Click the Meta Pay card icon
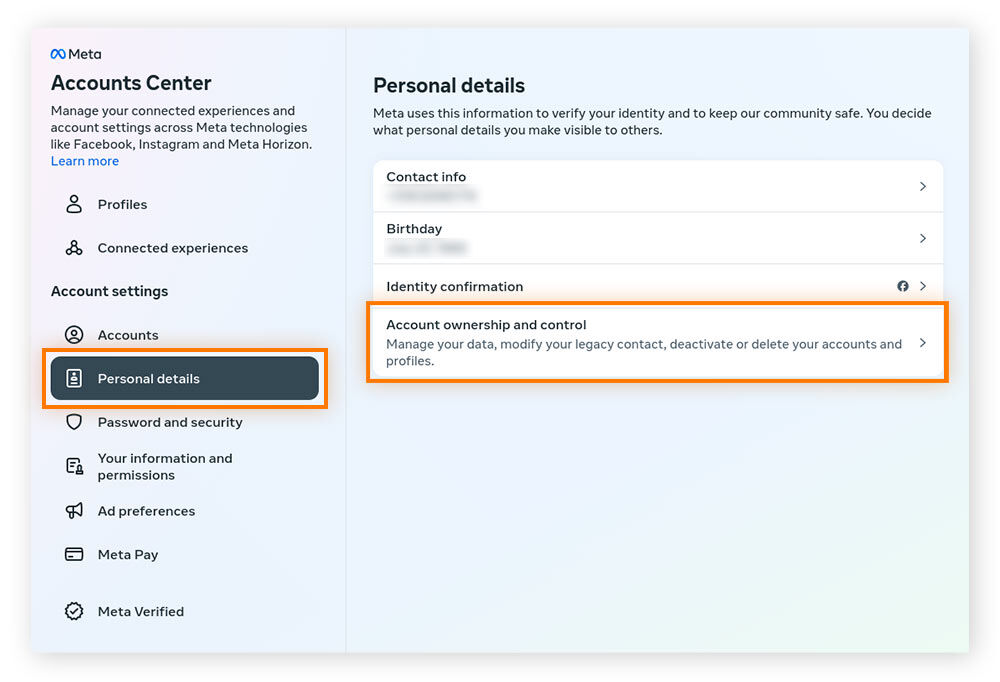Image resolution: width=1000 pixels, height=682 pixels. click(74, 554)
